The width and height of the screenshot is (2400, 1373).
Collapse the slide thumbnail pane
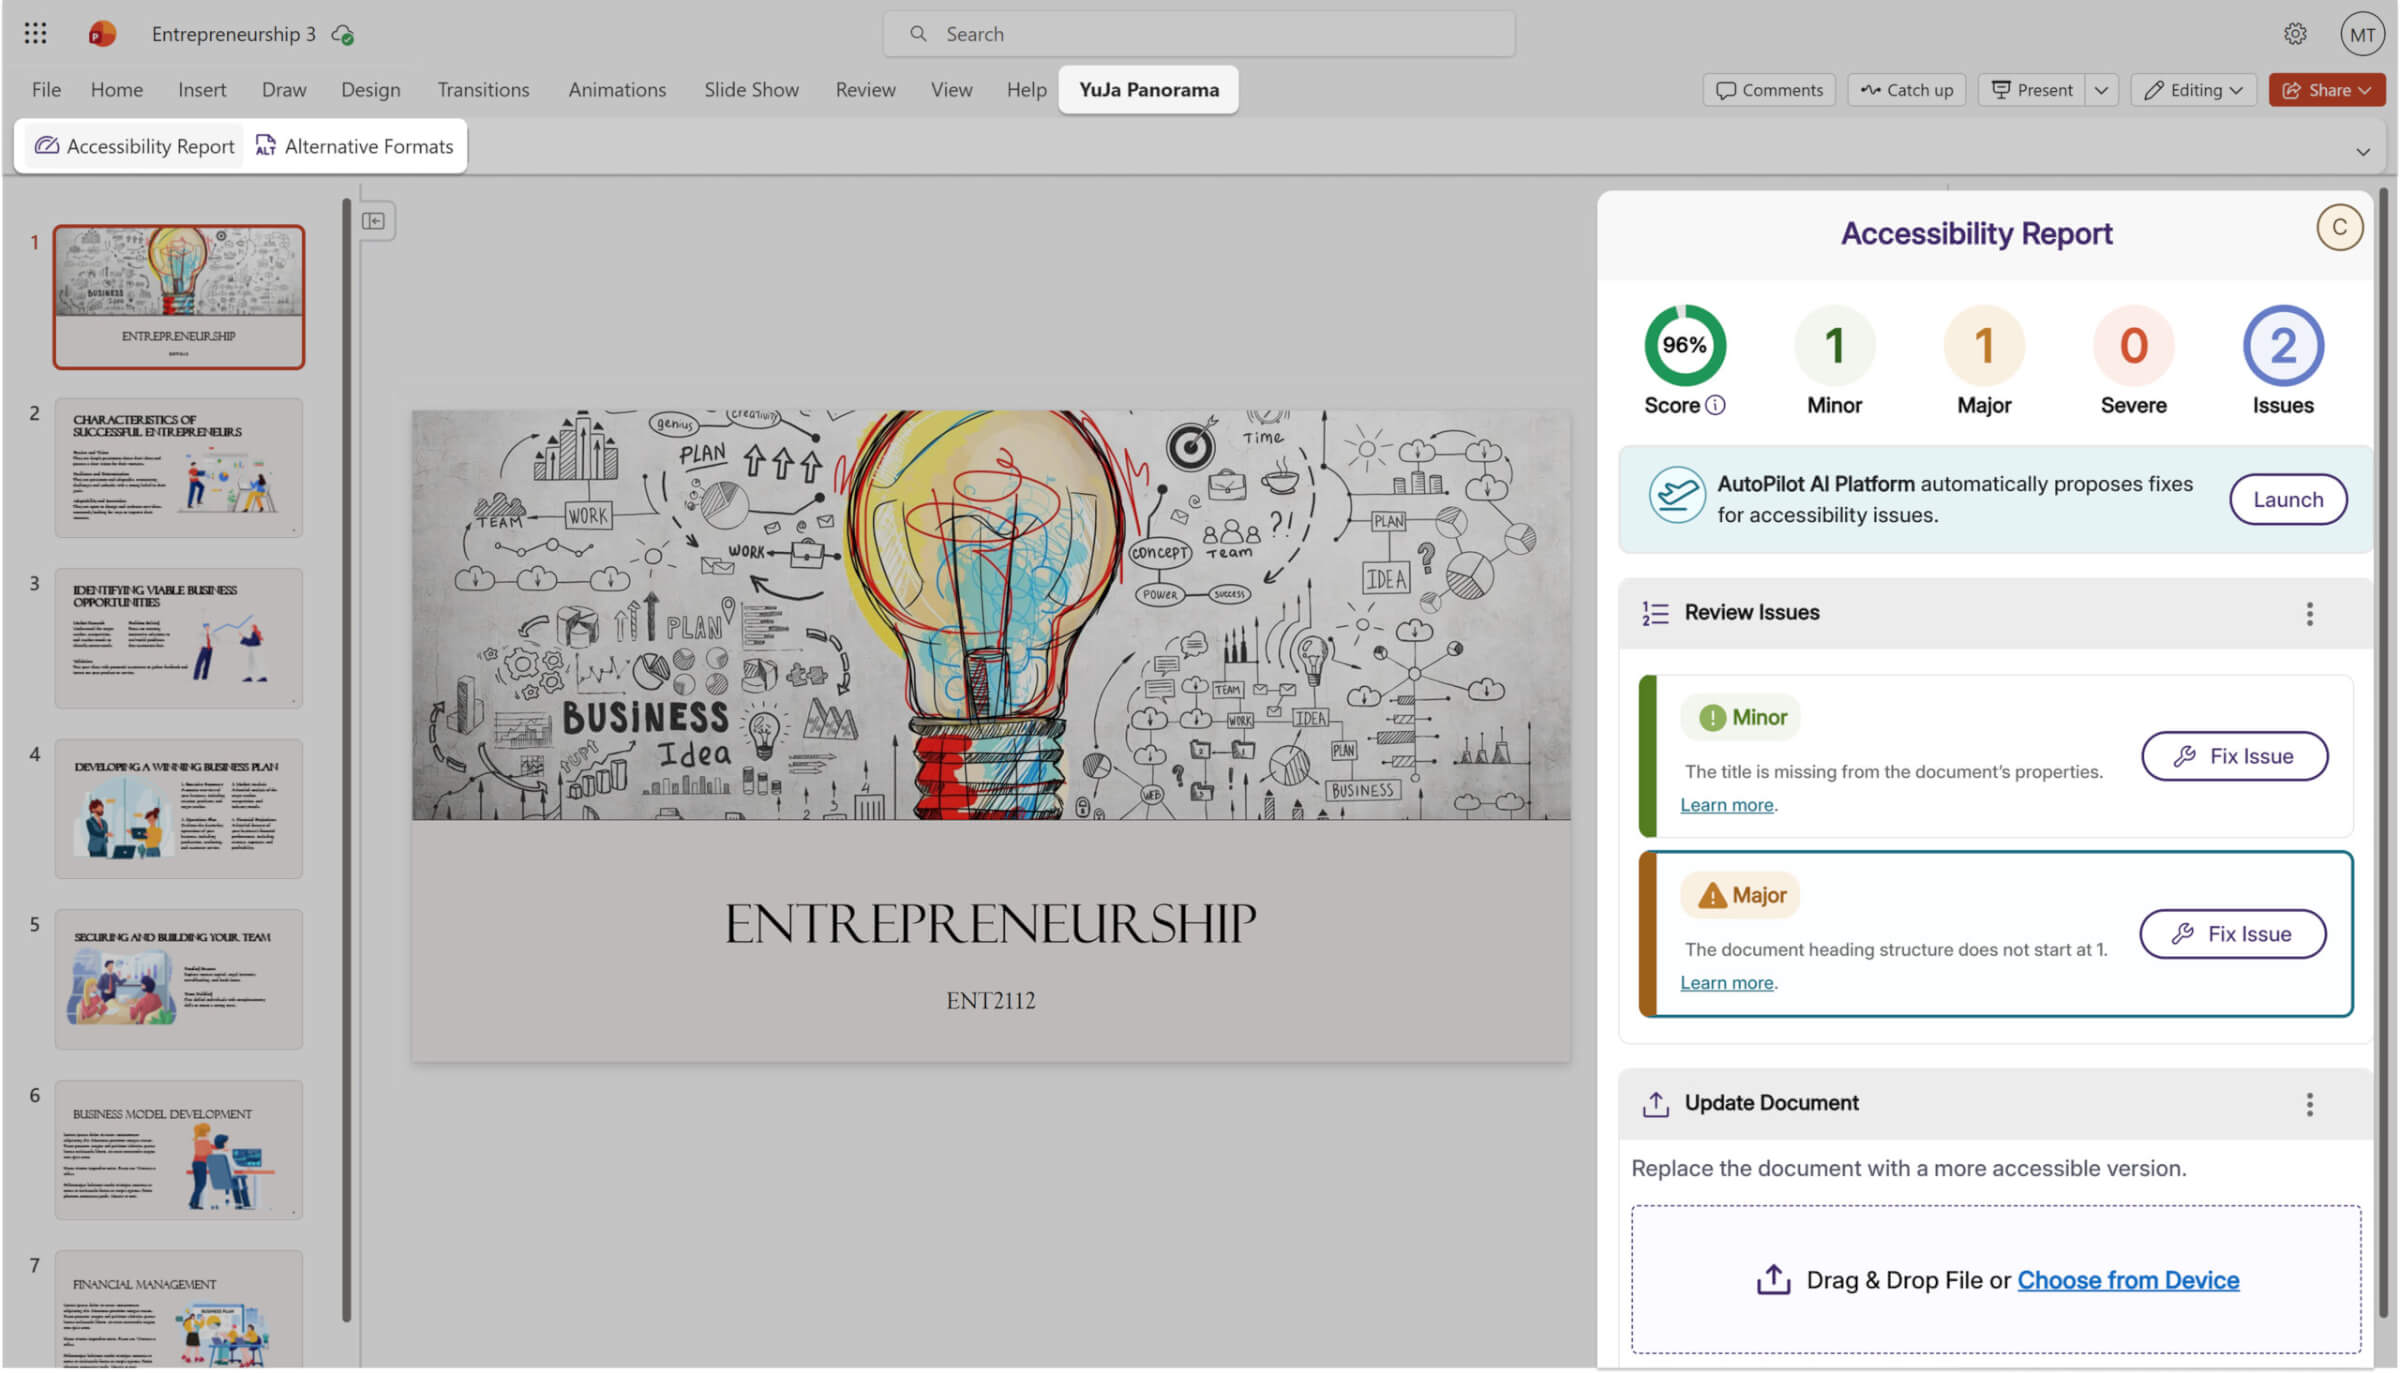coord(375,220)
